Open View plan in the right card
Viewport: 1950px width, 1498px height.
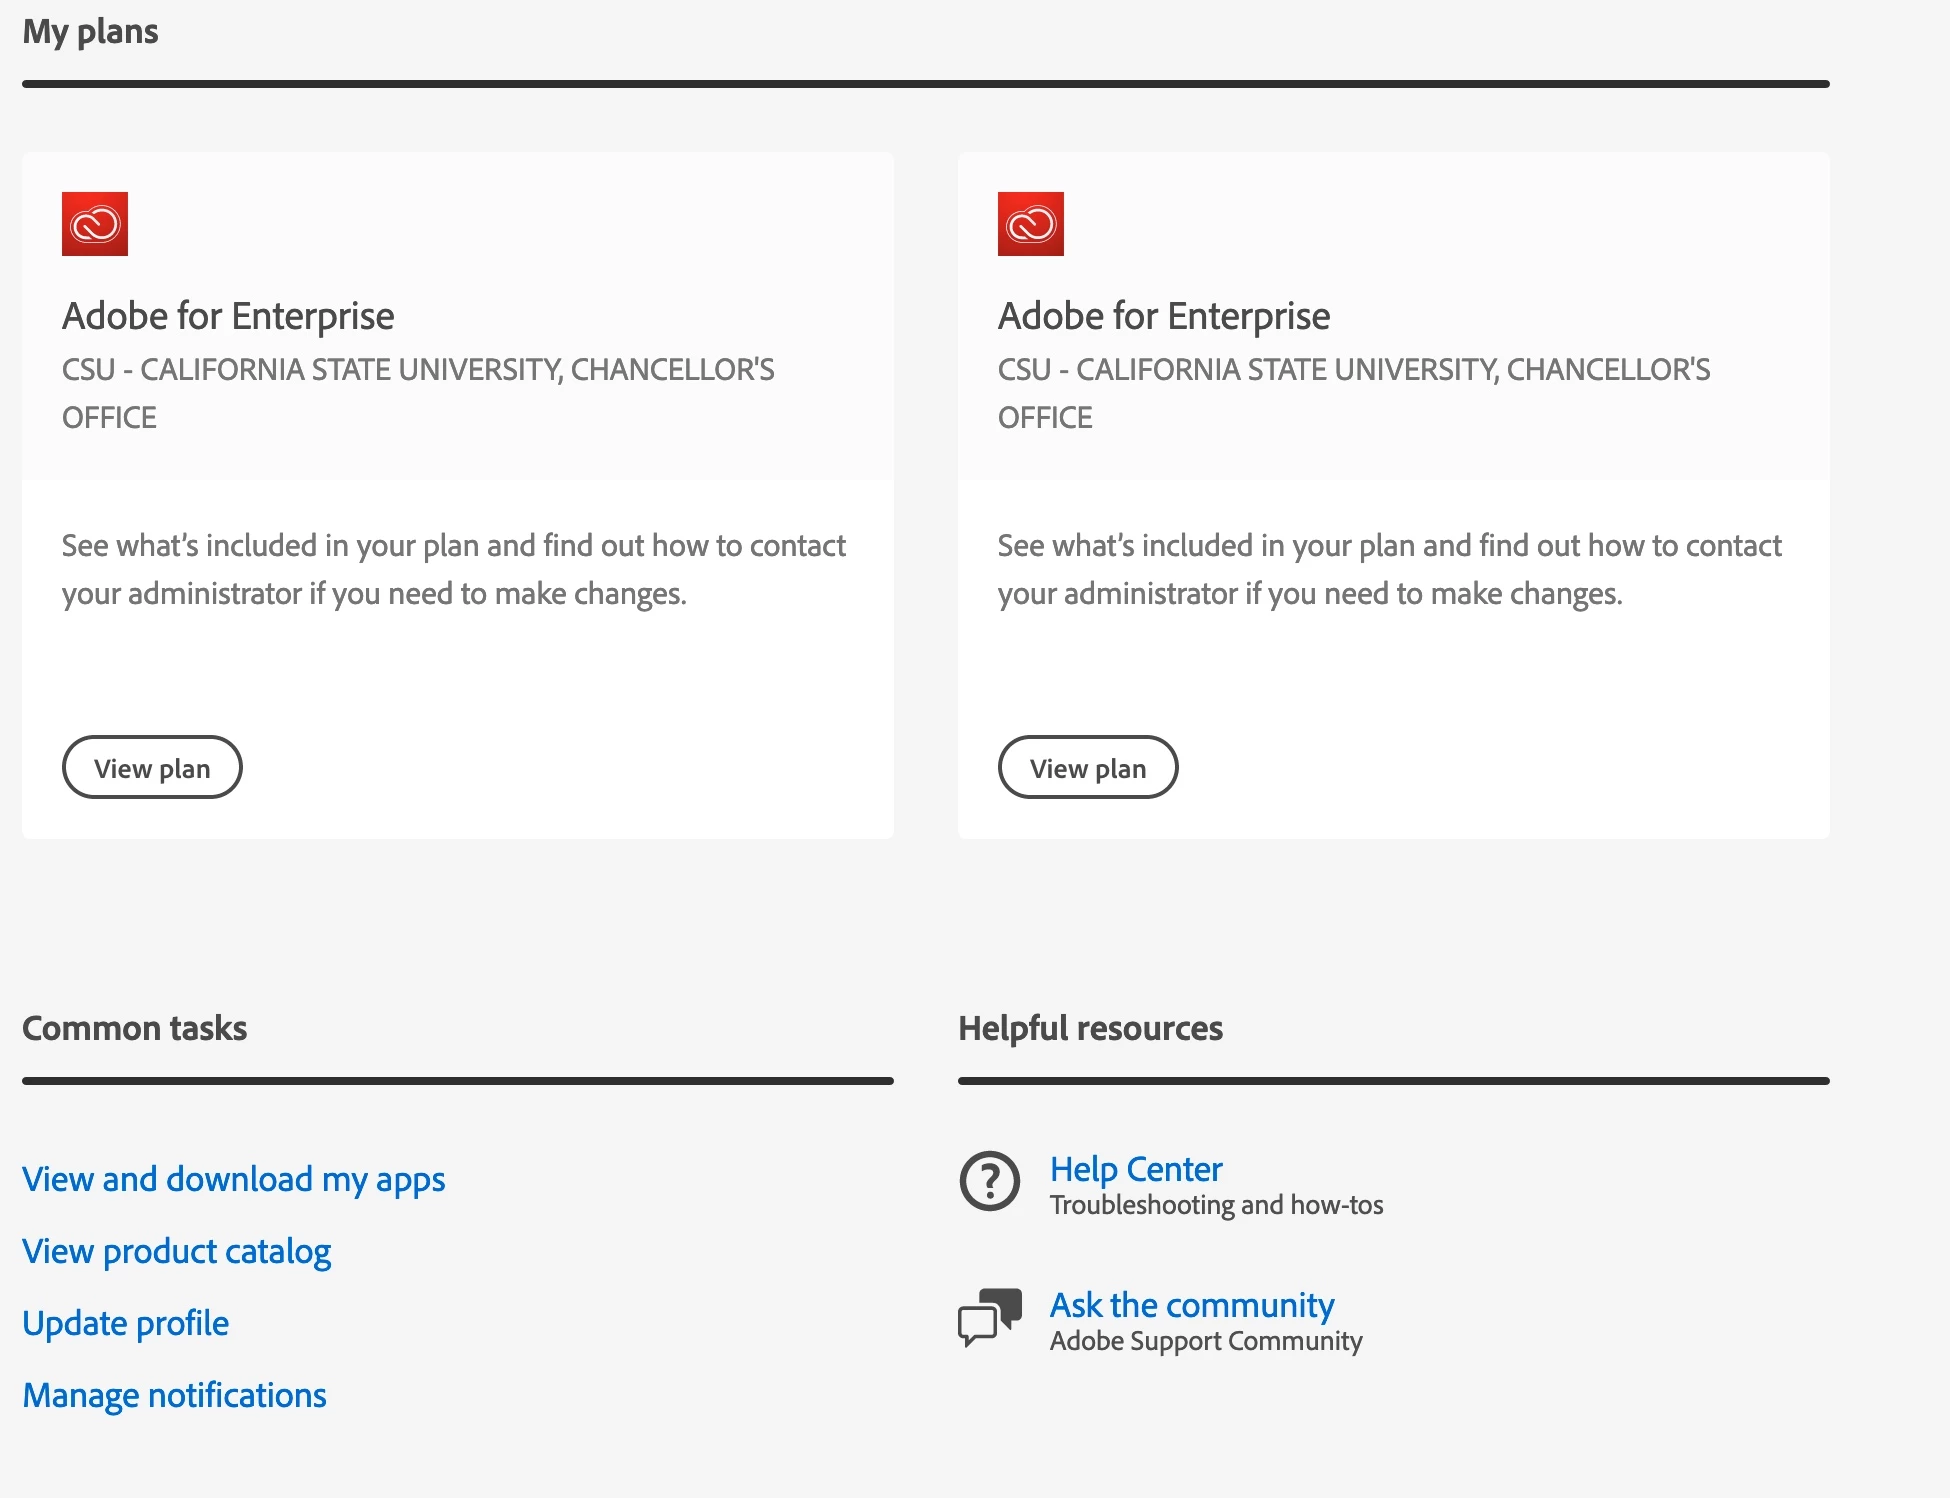1088,767
